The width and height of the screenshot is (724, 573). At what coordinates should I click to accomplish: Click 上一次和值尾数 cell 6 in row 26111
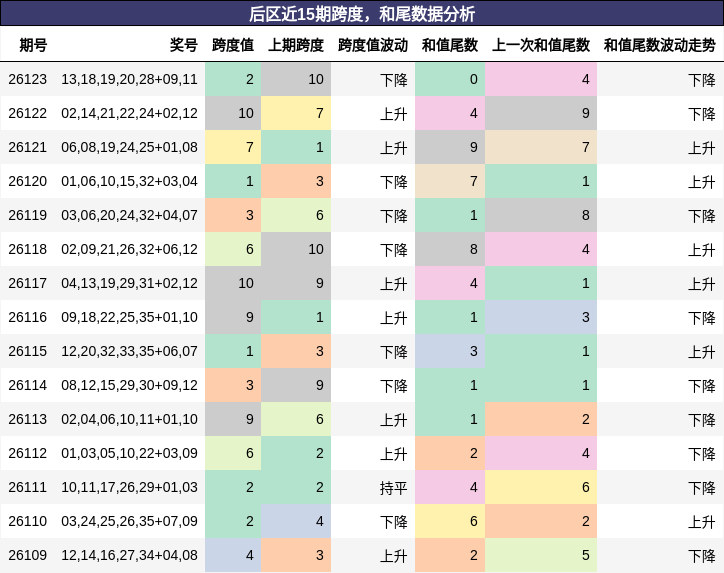541,487
